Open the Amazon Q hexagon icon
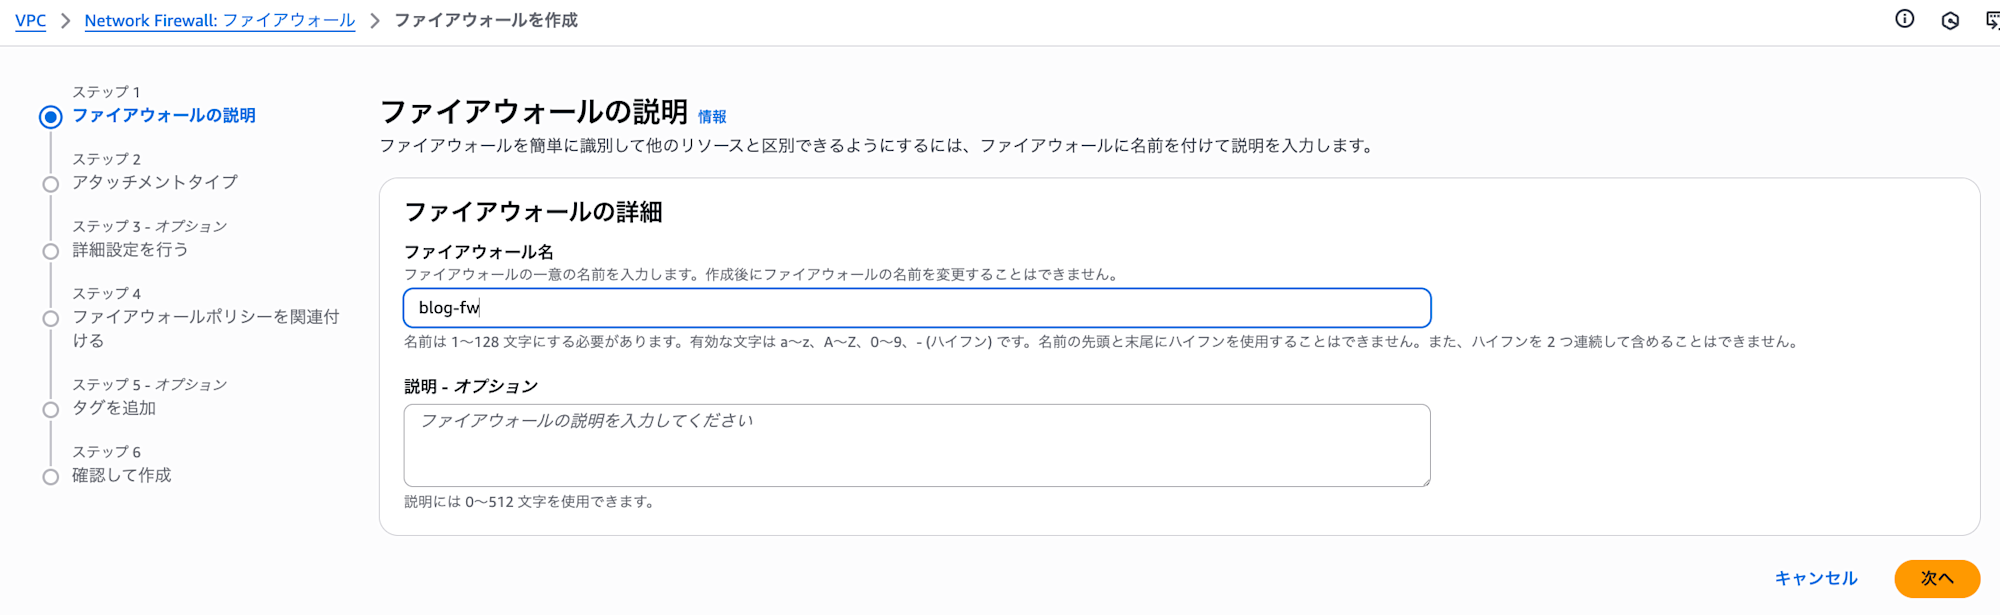The height and width of the screenshot is (615, 2000). (1949, 20)
